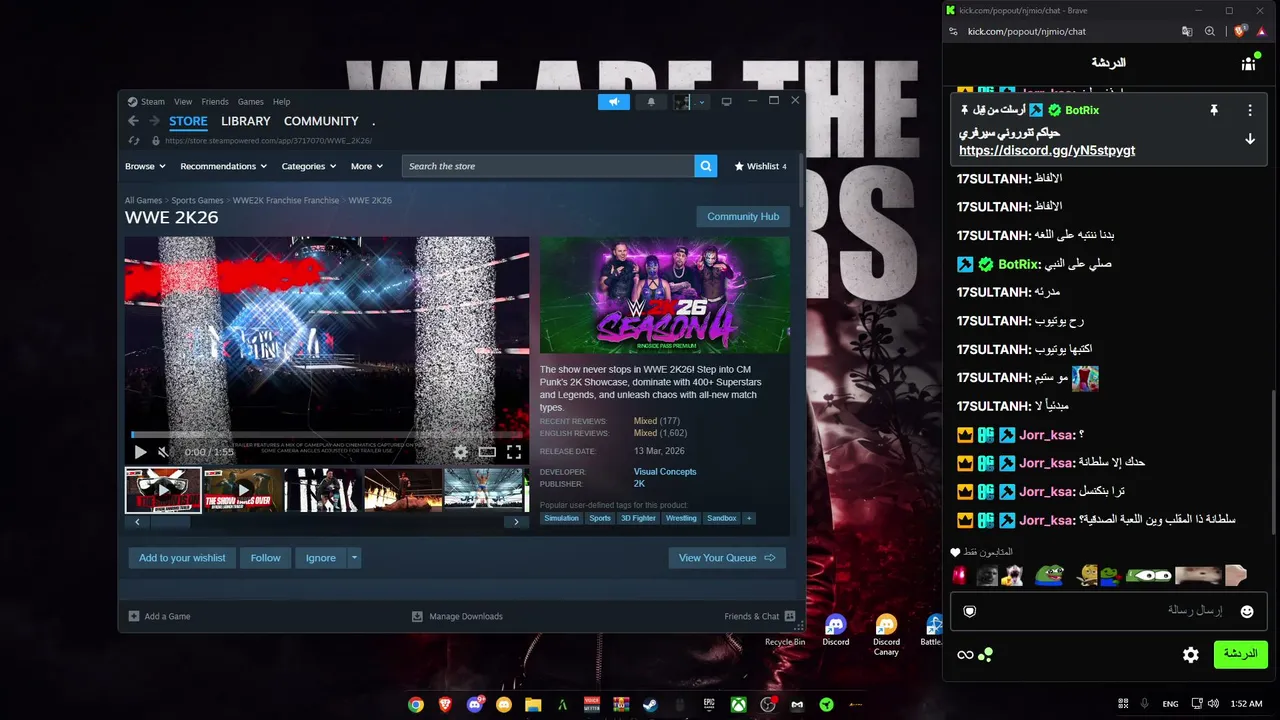Click View Your Queue
Screen dimensions: 1280x720
coord(727,558)
